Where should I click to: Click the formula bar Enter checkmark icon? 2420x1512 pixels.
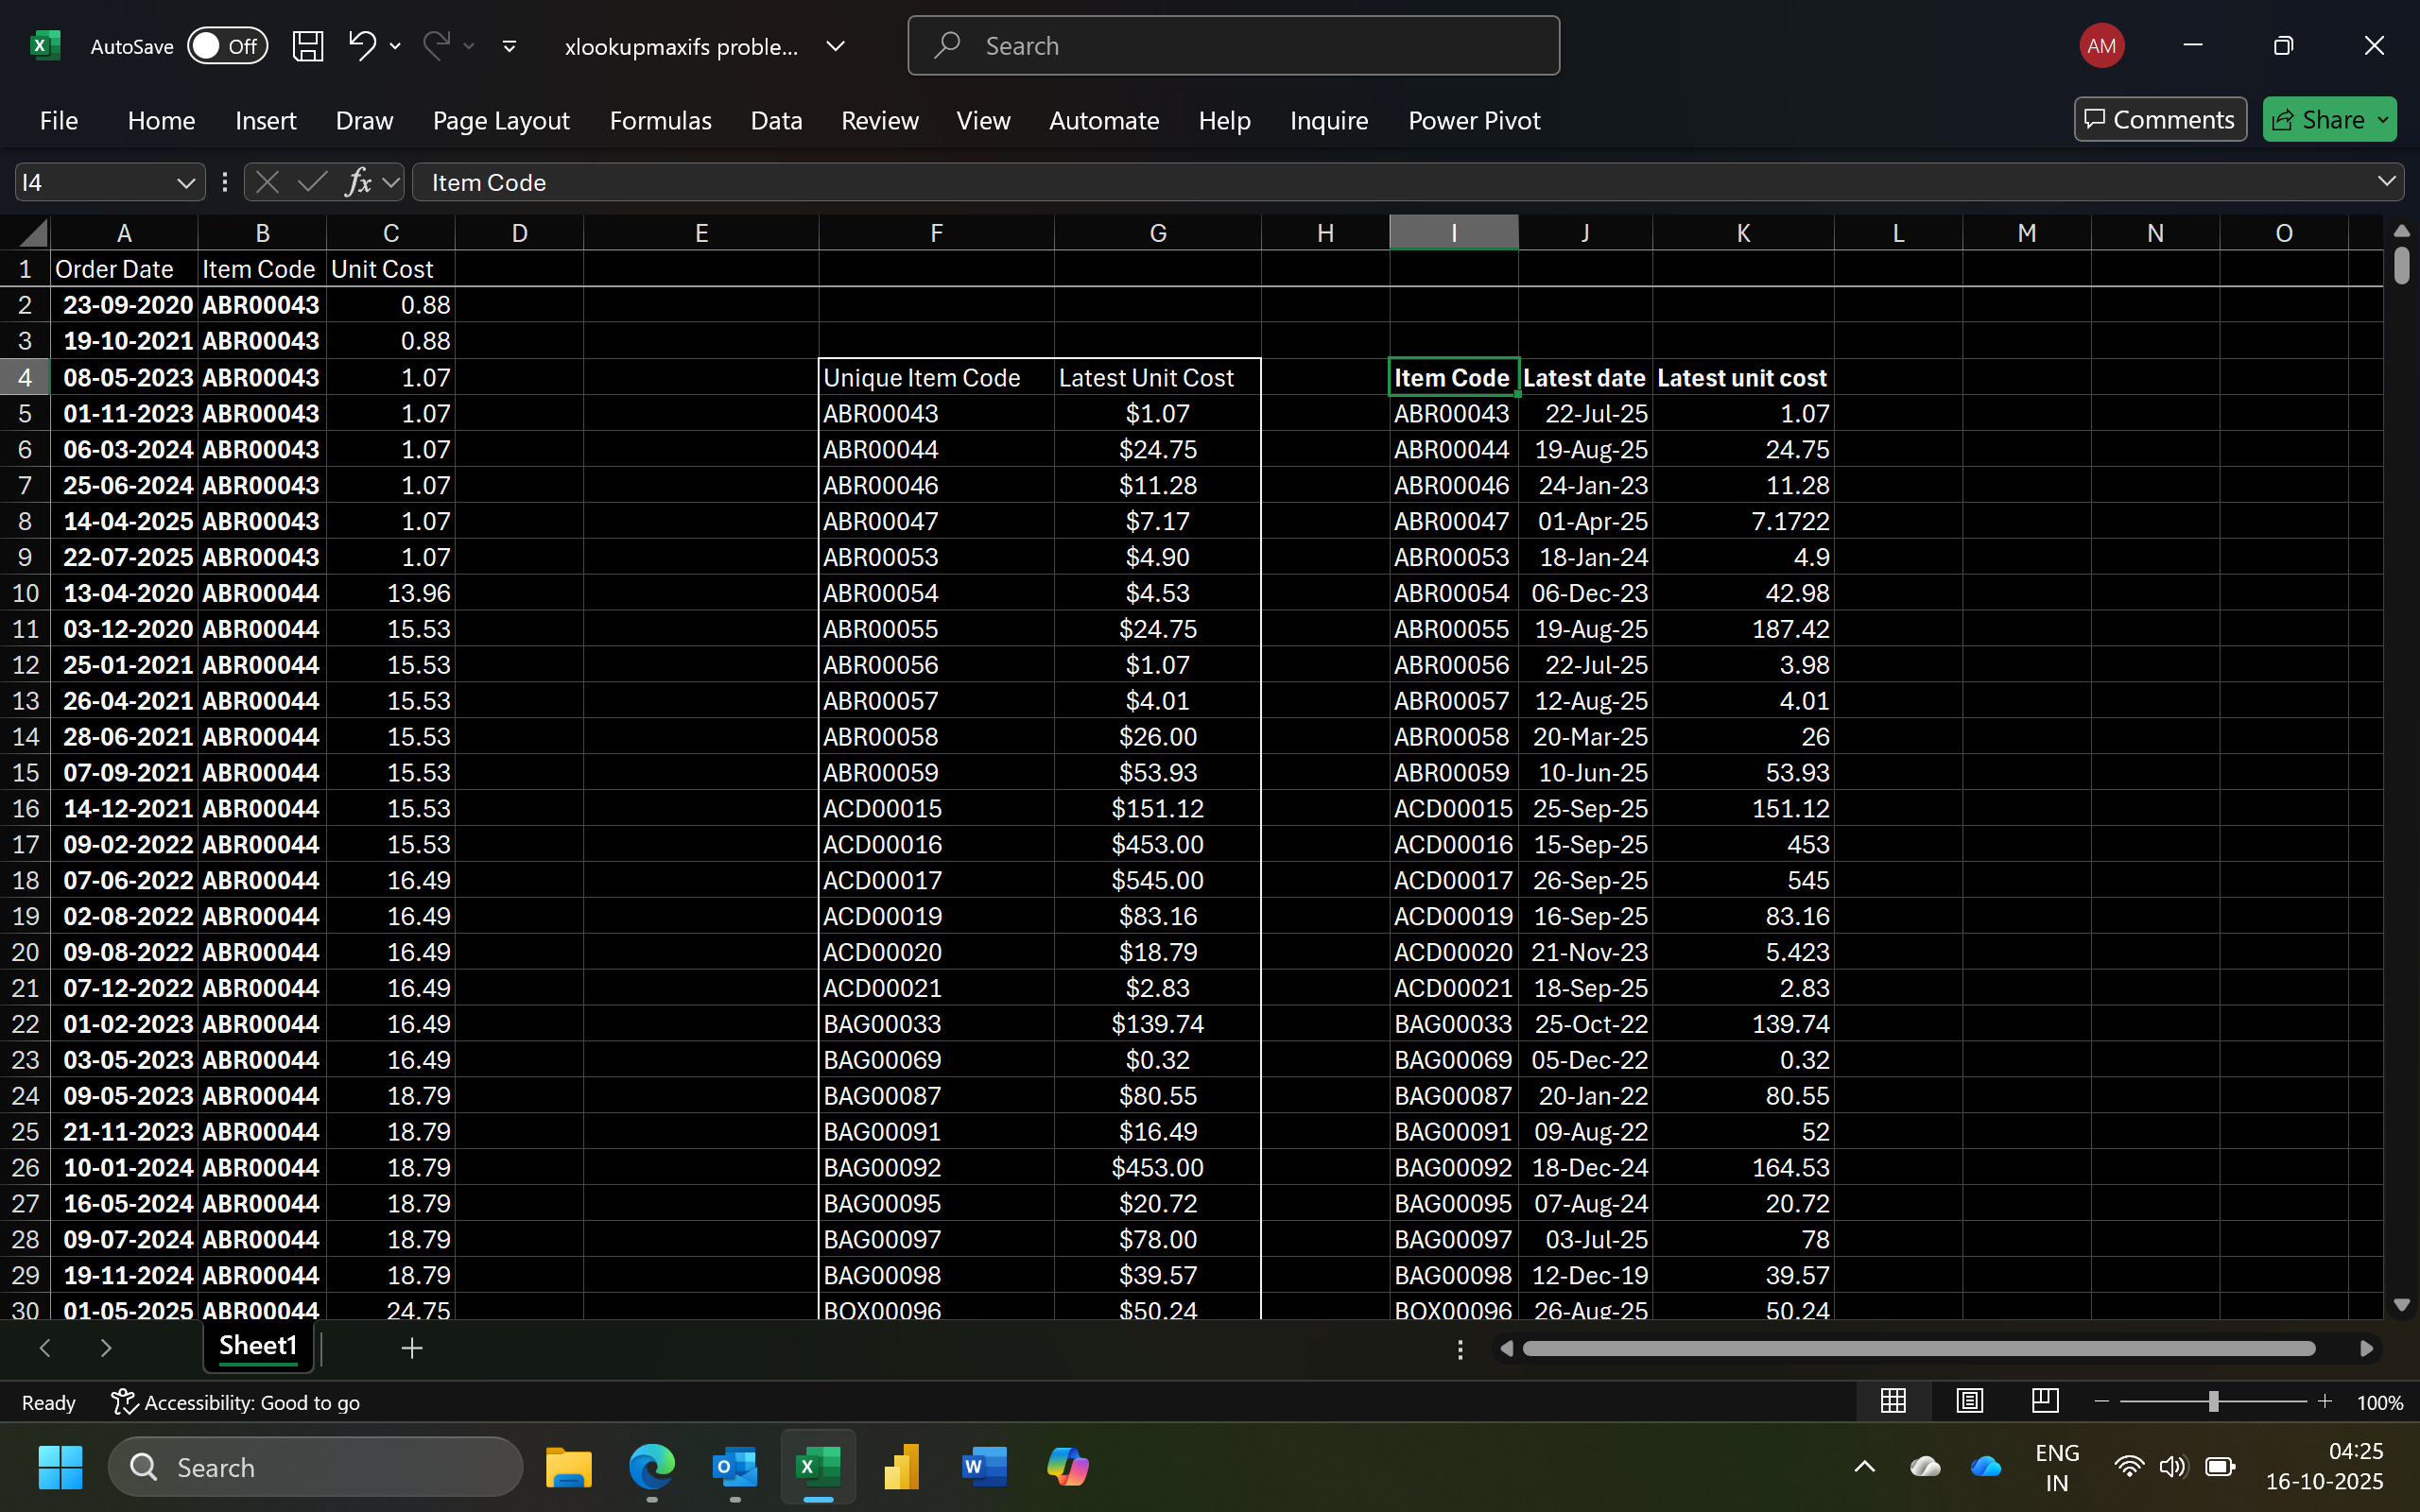(312, 182)
